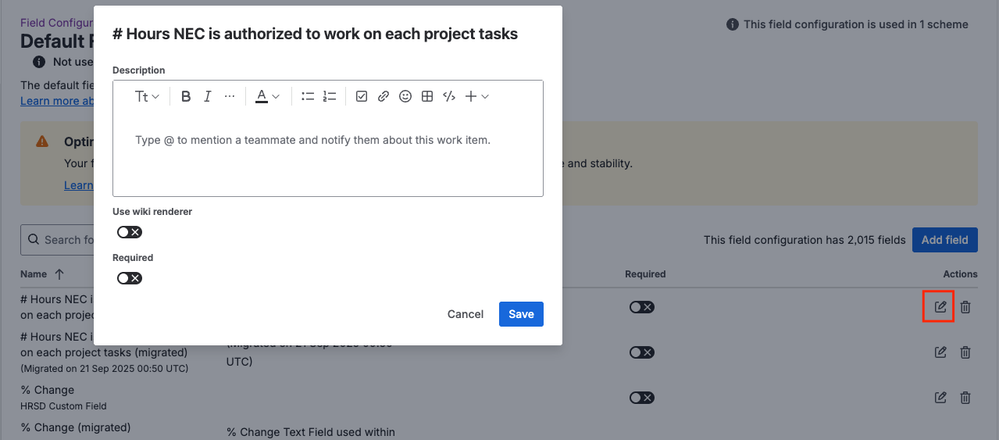Open more formatting options ellipsis
The height and width of the screenshot is (440, 999).
click(230, 96)
